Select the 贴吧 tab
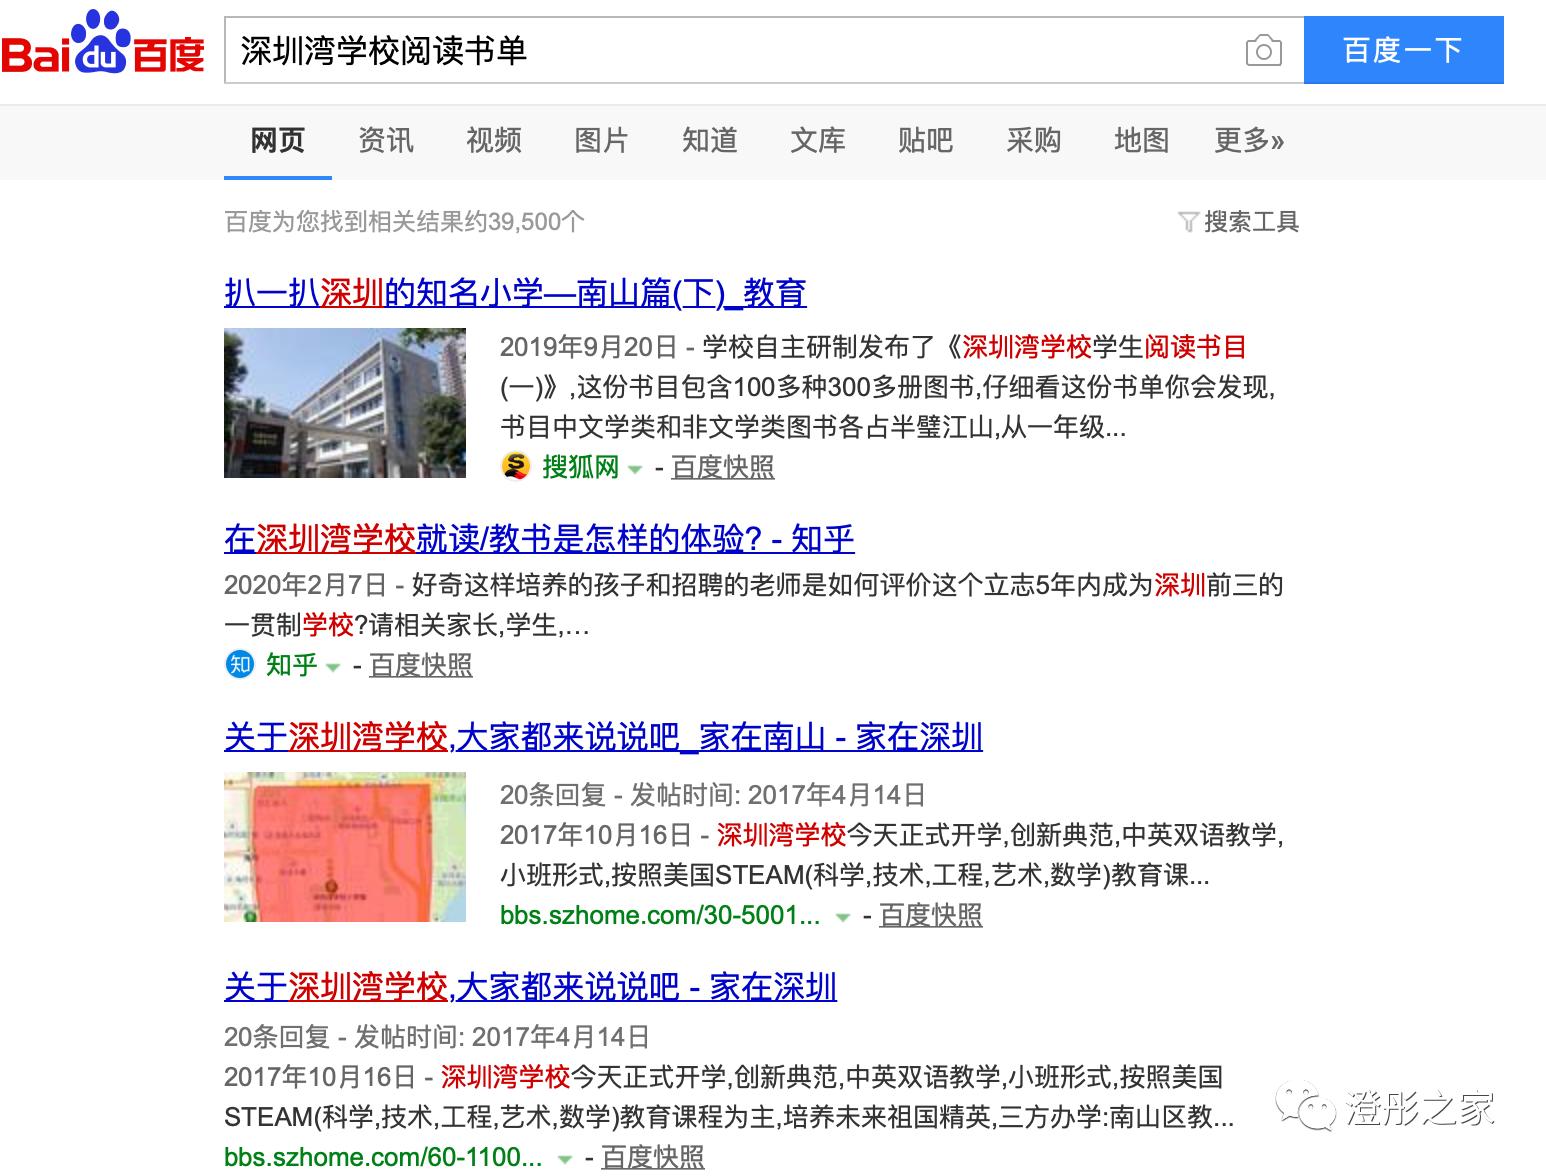The height and width of the screenshot is (1176, 1546). [x=925, y=141]
